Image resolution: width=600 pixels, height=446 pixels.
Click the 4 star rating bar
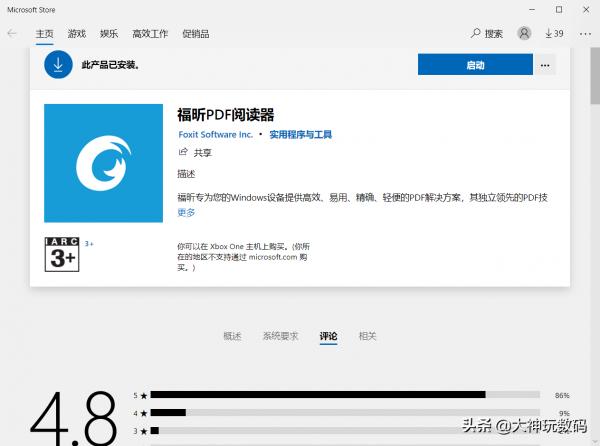345,412
